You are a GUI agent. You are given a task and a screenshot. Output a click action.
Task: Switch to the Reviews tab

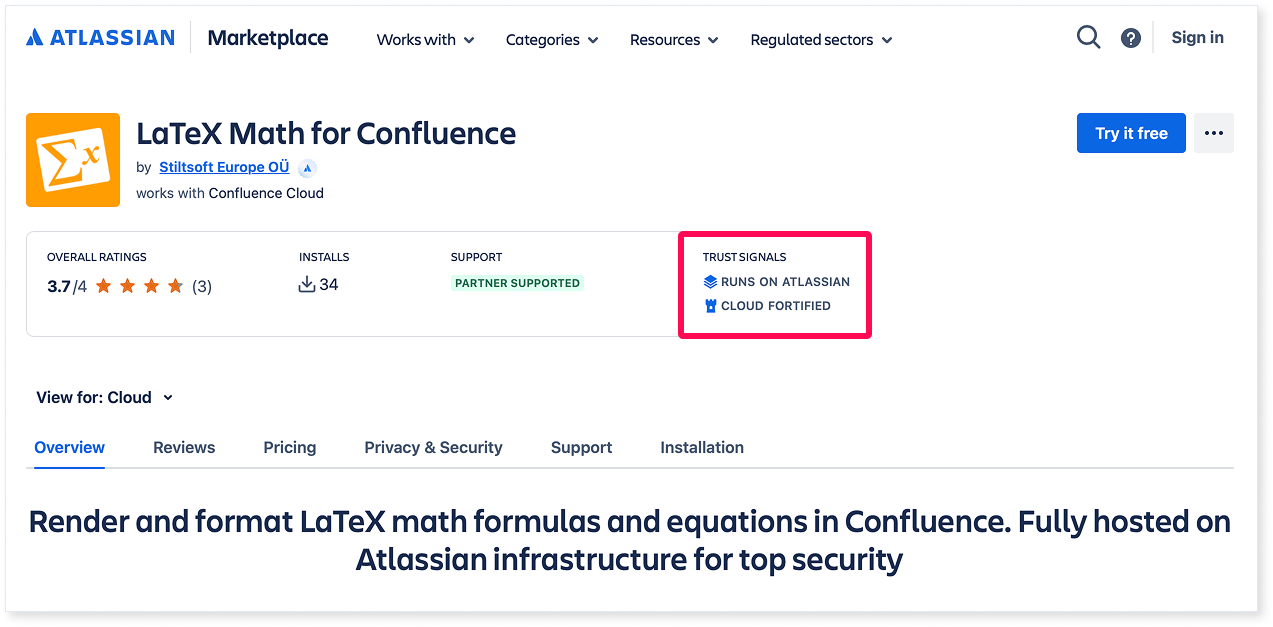click(184, 447)
